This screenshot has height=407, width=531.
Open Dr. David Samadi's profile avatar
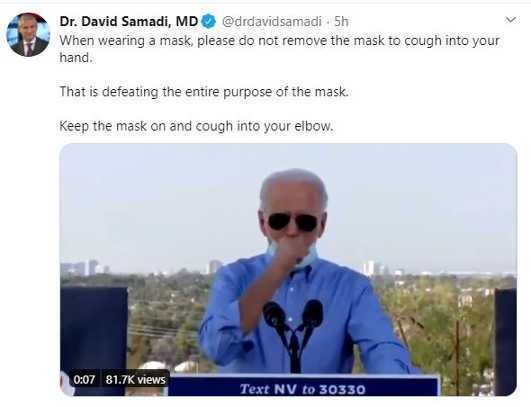coord(28,35)
